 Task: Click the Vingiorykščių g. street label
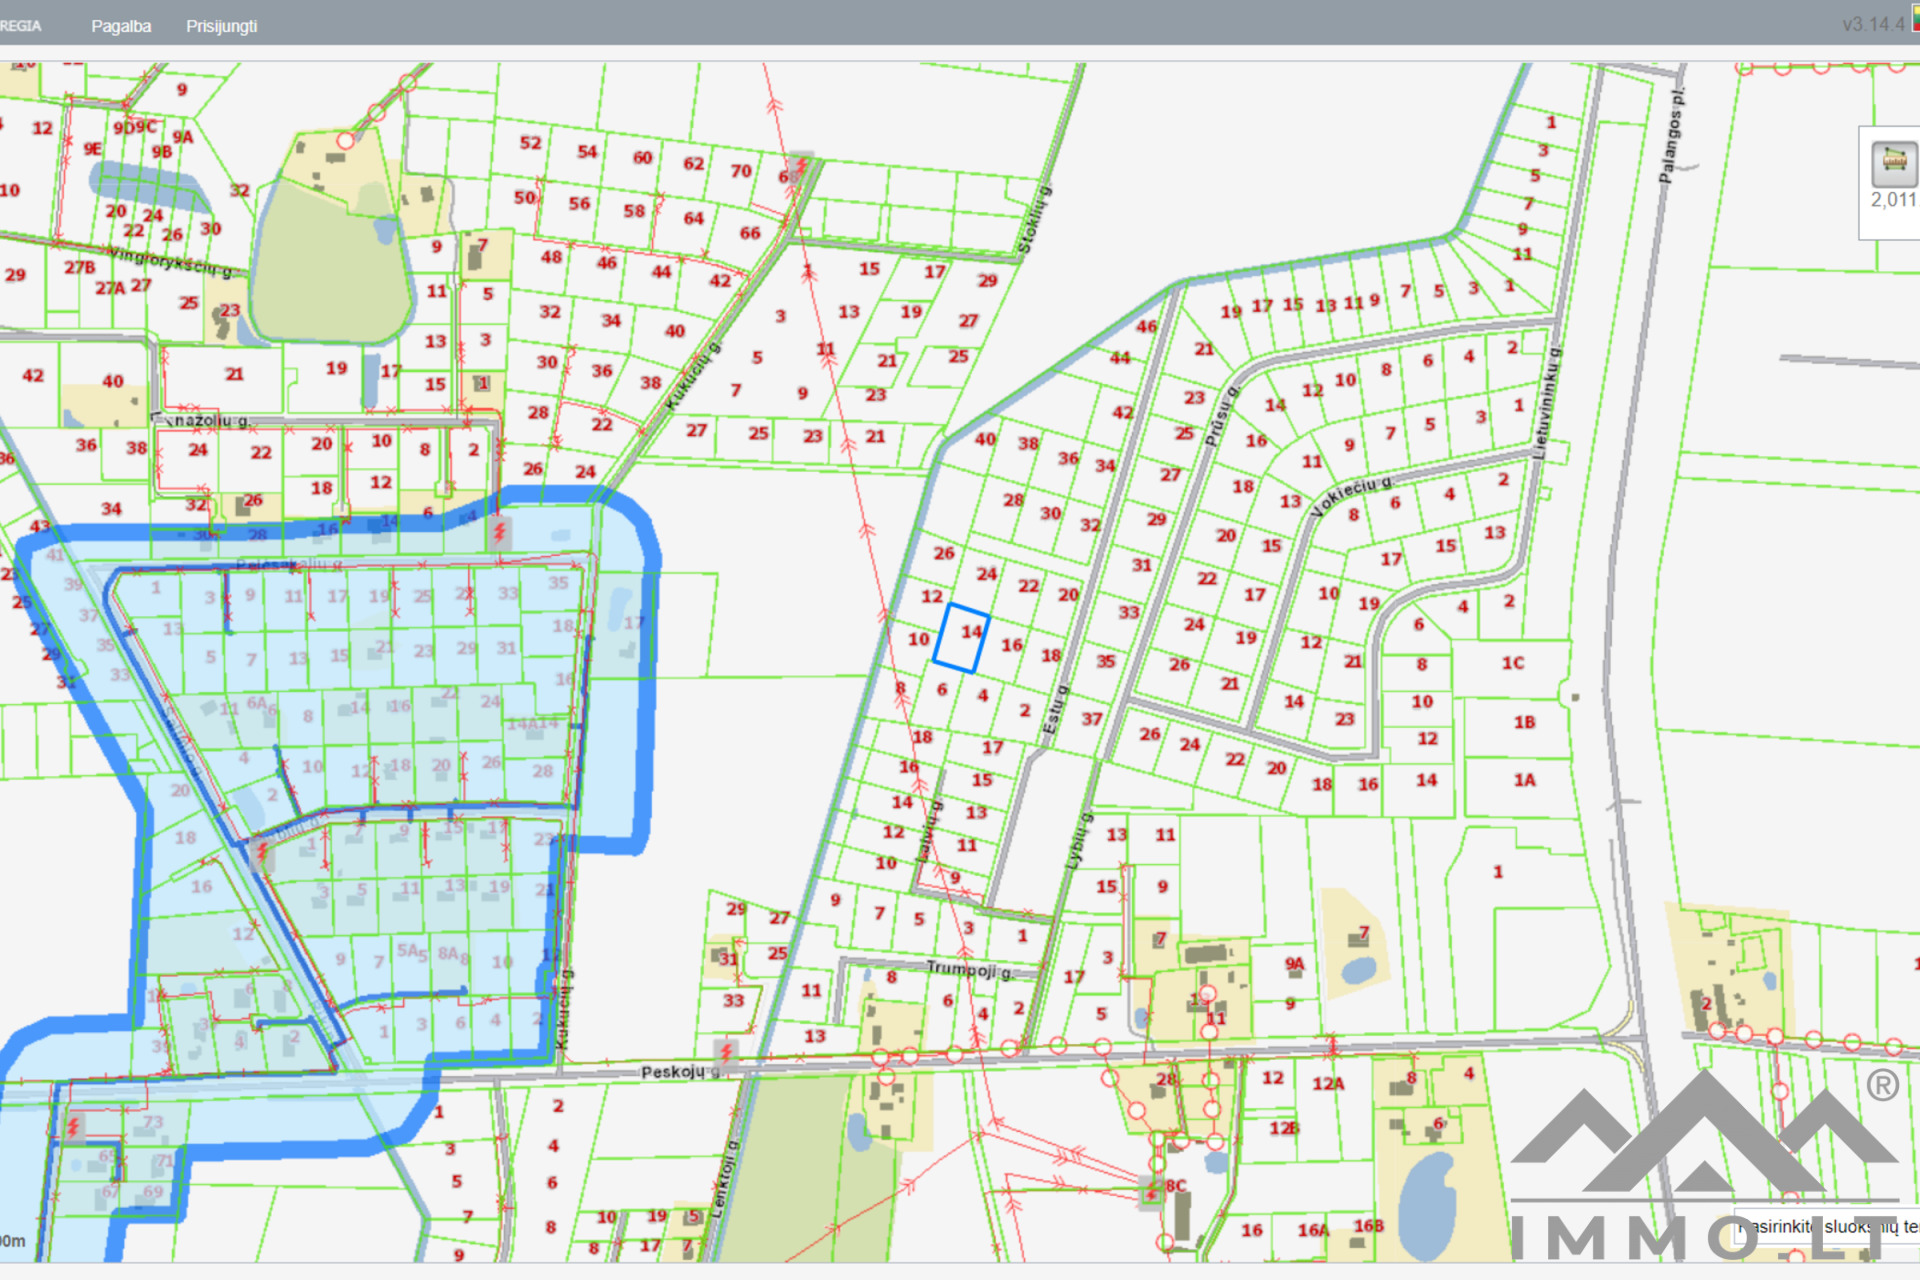click(x=170, y=262)
